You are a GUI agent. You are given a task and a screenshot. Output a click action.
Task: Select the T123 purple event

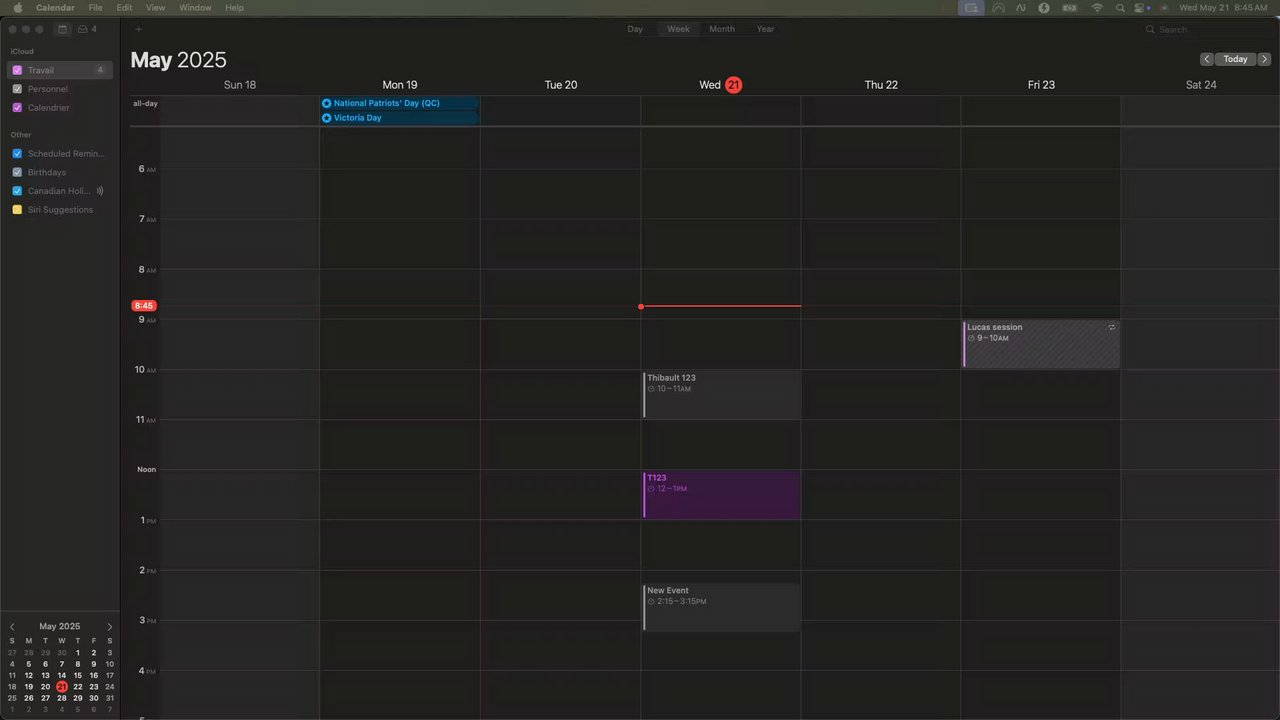pyautogui.click(x=721, y=495)
